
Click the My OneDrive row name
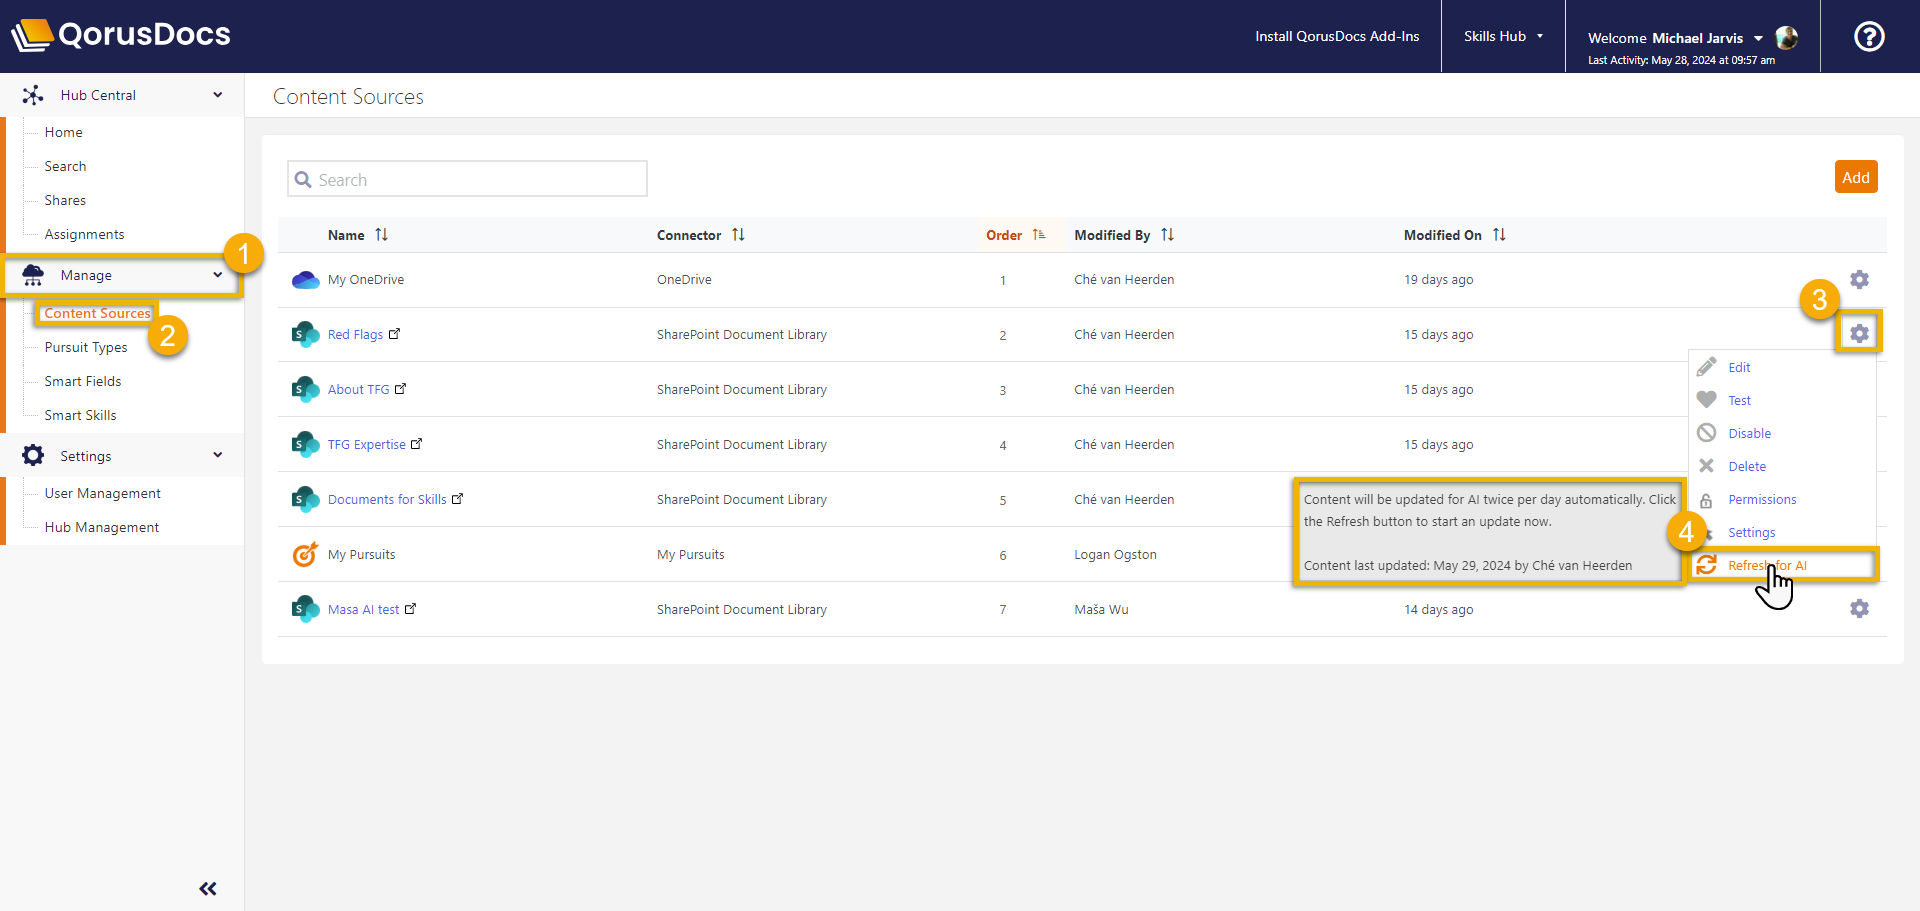tap(366, 279)
